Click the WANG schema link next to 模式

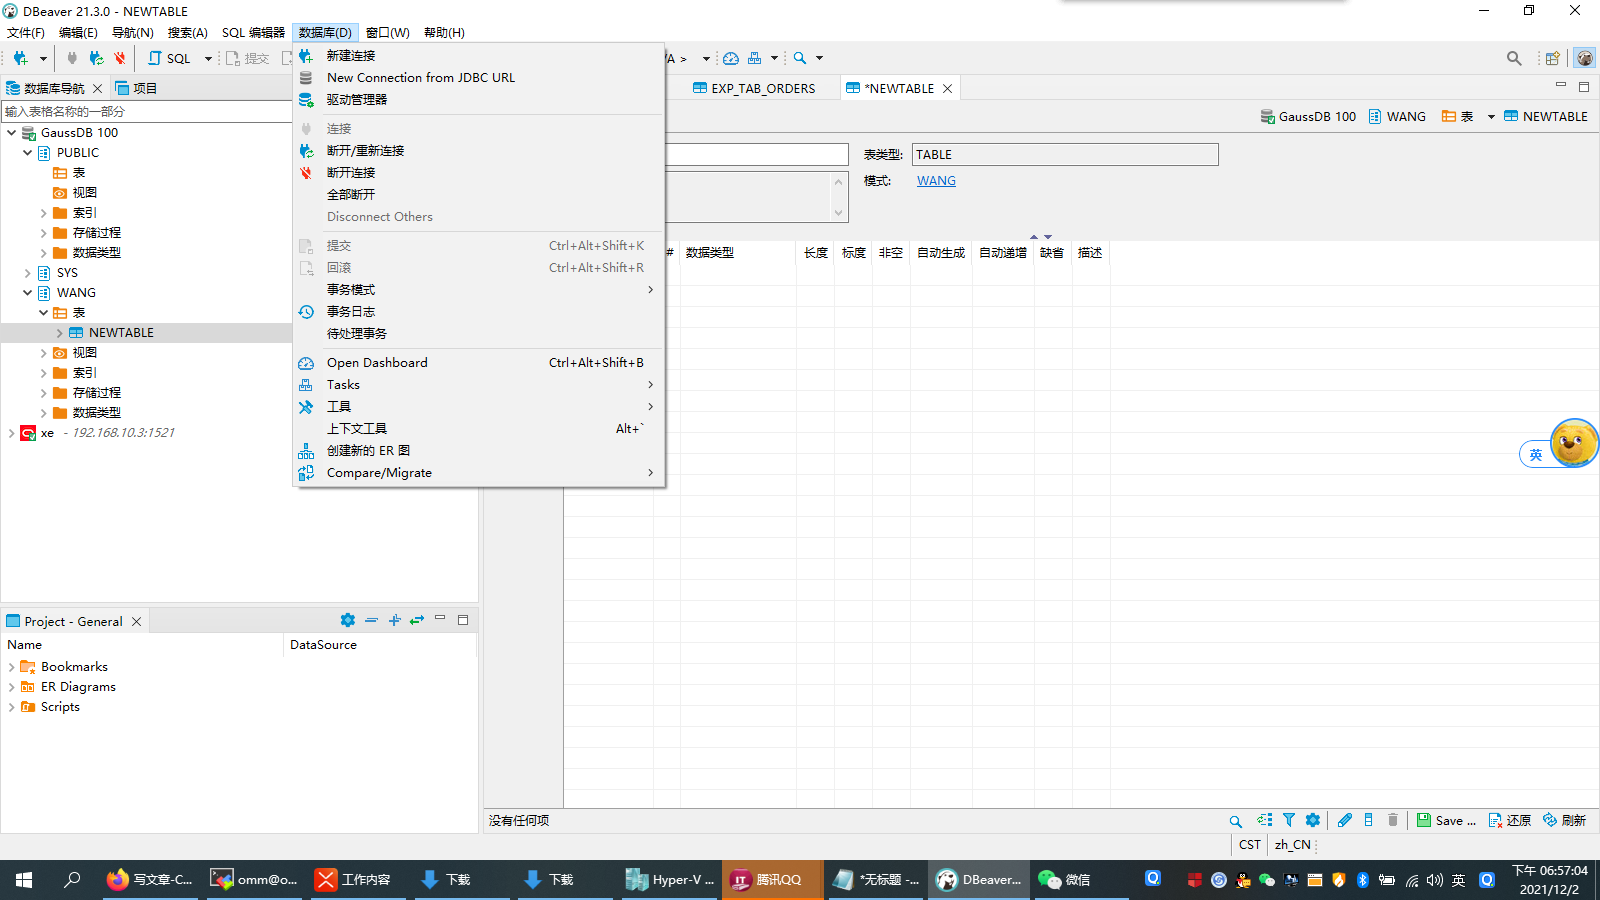tap(935, 181)
